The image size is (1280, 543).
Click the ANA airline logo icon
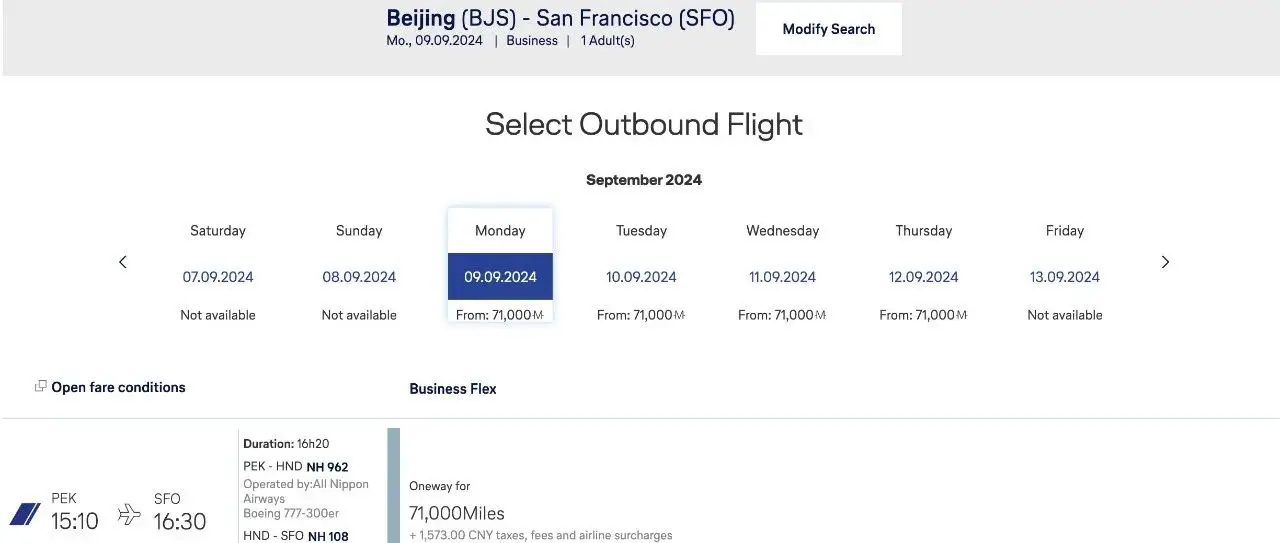tap(25, 514)
